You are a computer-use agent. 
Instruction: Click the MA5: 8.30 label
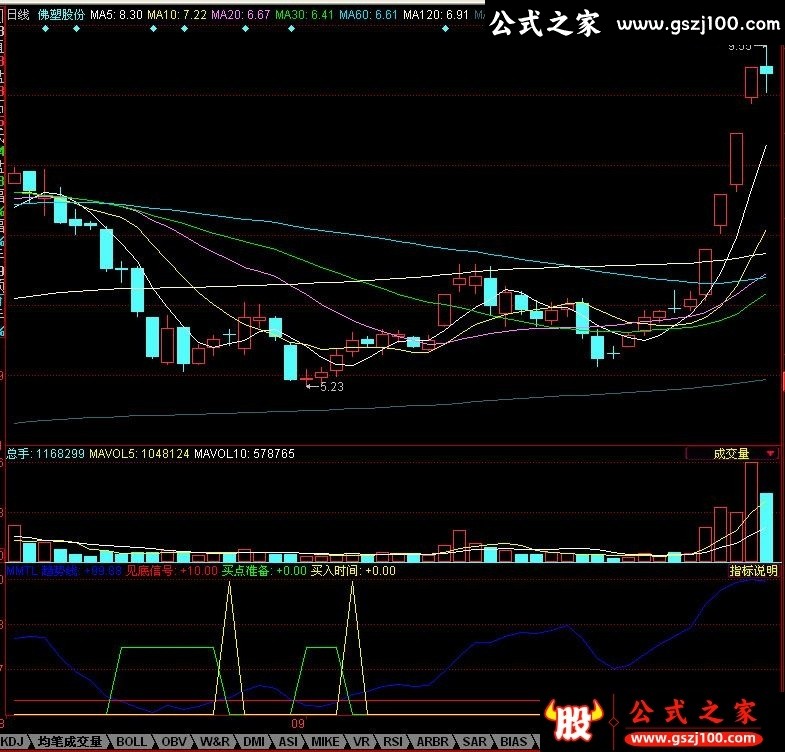pos(116,15)
